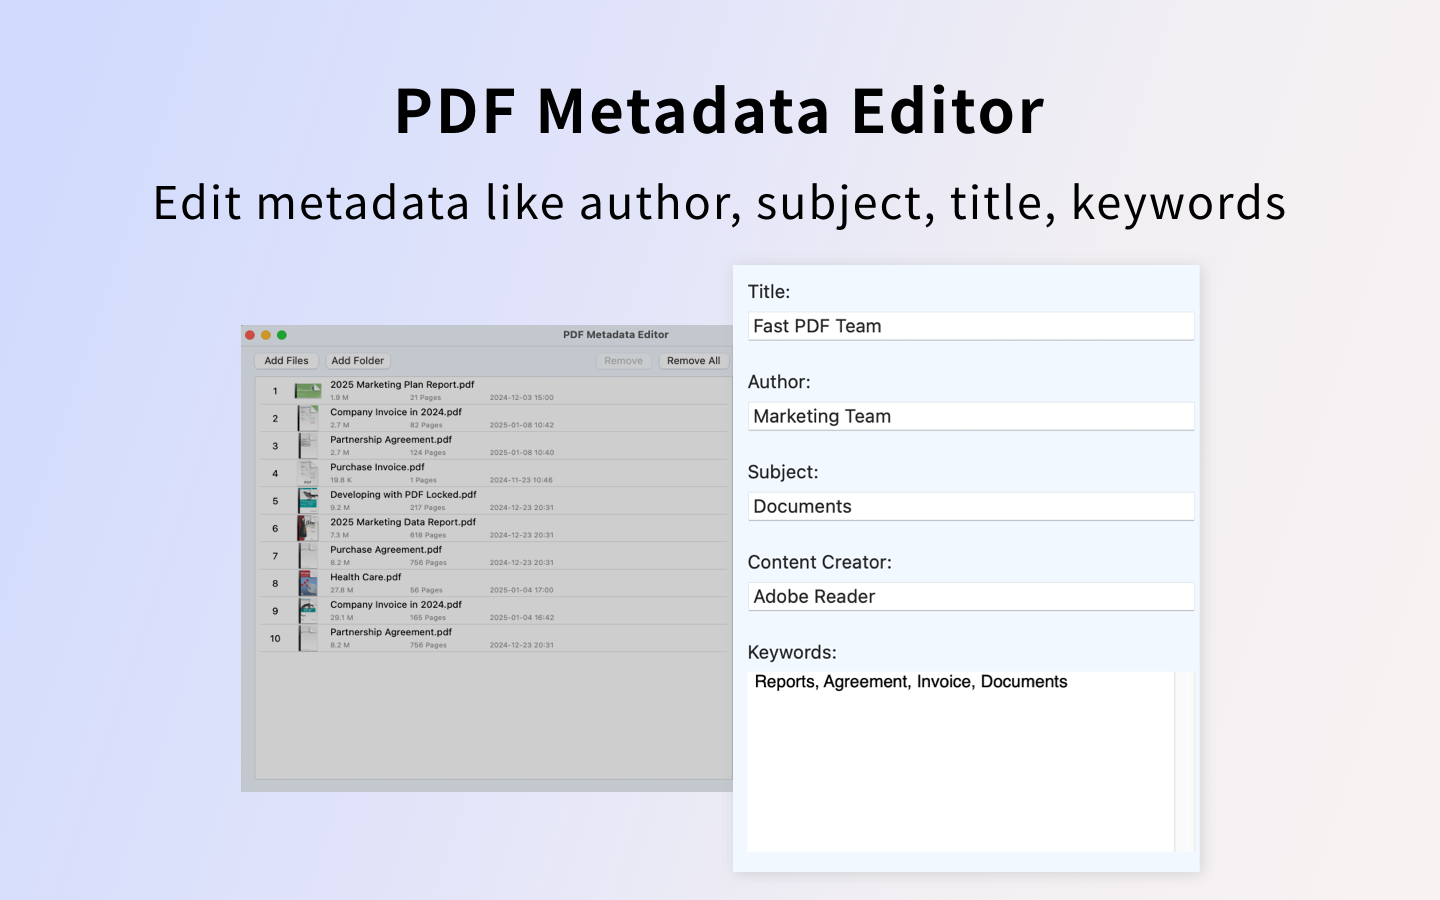The image size is (1440, 900).
Task: Select Partnership Agreement.pdf in row 3
Action: click(x=391, y=440)
